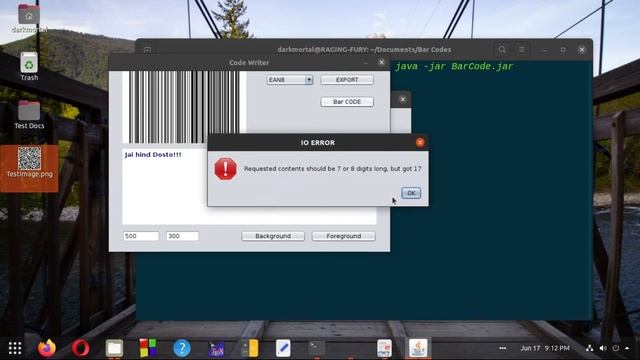
Task: Click the Background color button
Action: (273, 236)
